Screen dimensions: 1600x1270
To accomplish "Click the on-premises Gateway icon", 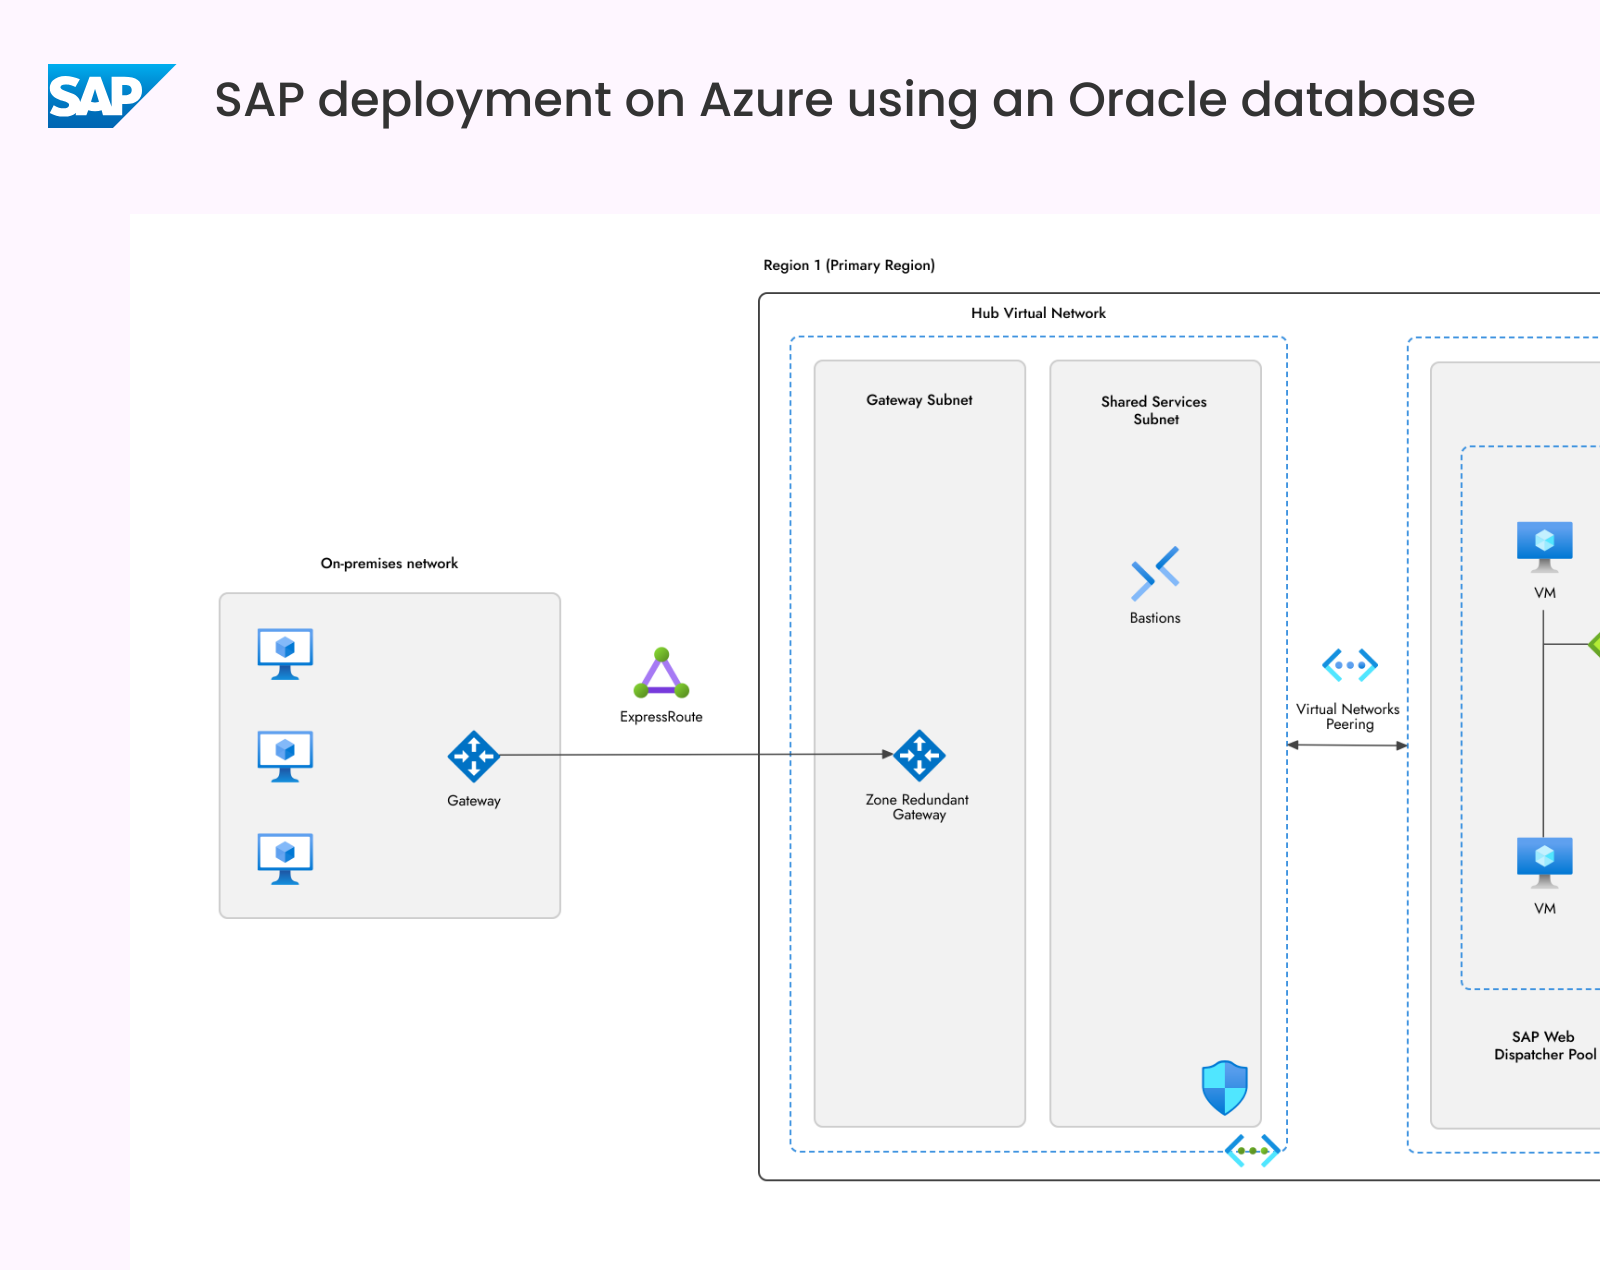I will click(473, 756).
